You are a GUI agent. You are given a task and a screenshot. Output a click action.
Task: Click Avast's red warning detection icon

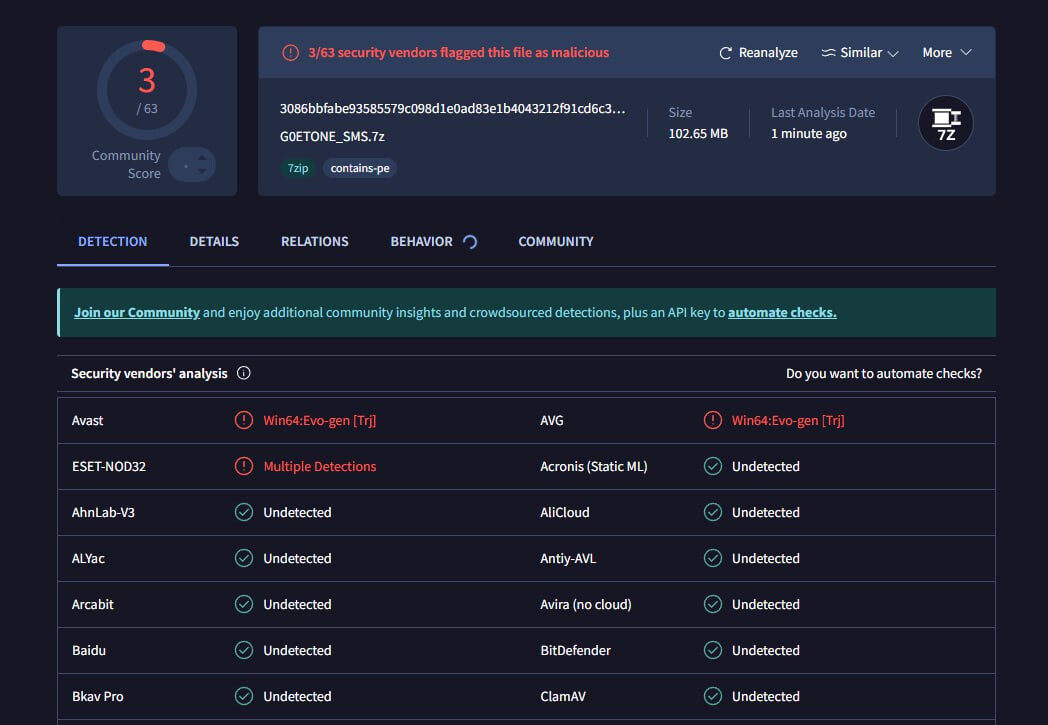click(x=243, y=420)
